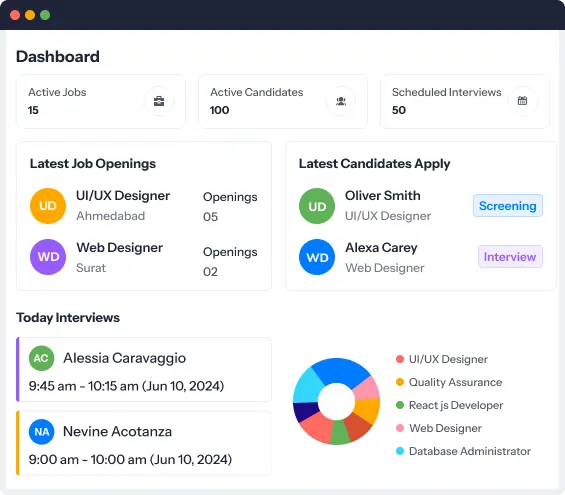This screenshot has height=495, width=565.
Task: Click the pink slice of the donut chart
Action: pos(367,389)
